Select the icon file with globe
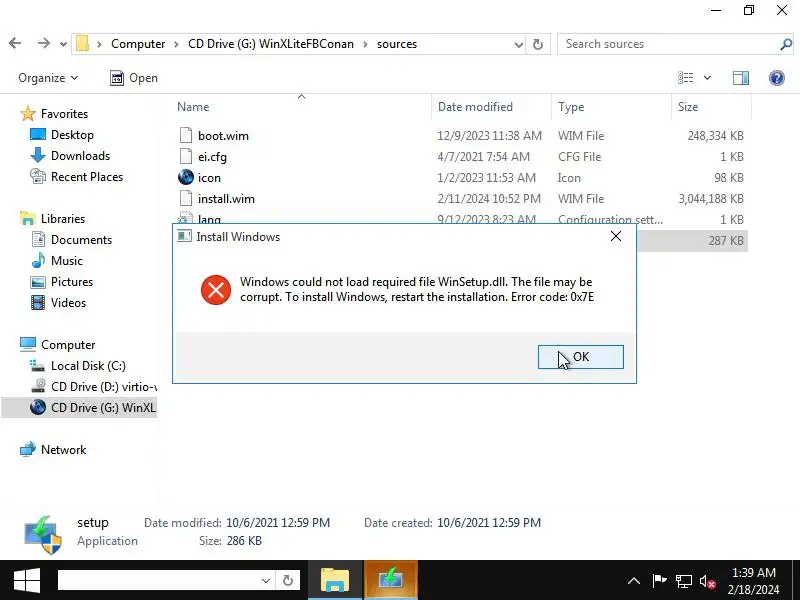The height and width of the screenshot is (600, 800). point(209,178)
